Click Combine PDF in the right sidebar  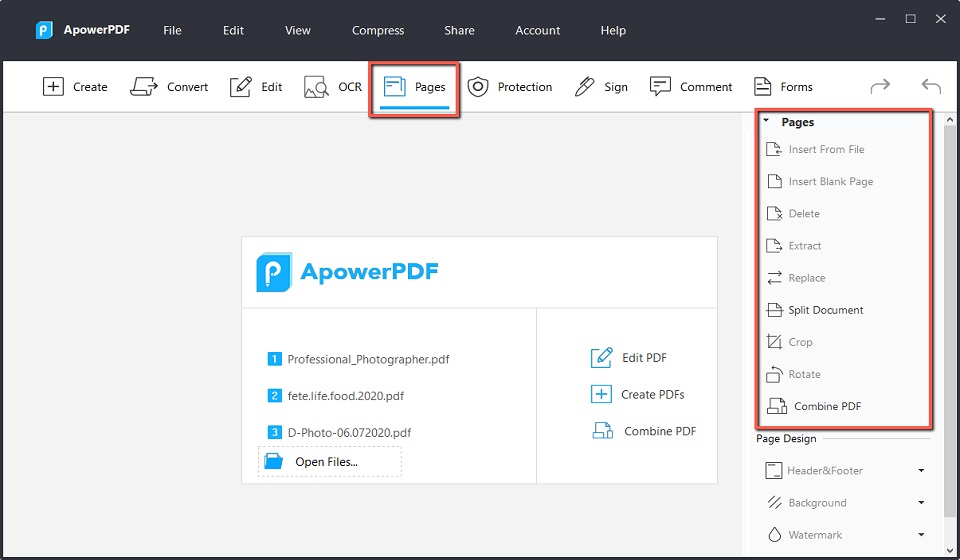click(826, 406)
